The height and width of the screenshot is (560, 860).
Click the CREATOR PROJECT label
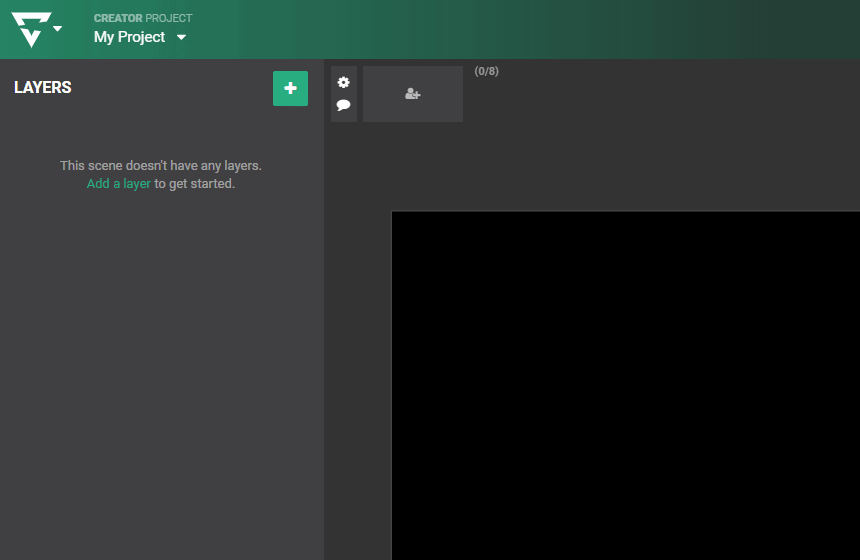[143, 18]
